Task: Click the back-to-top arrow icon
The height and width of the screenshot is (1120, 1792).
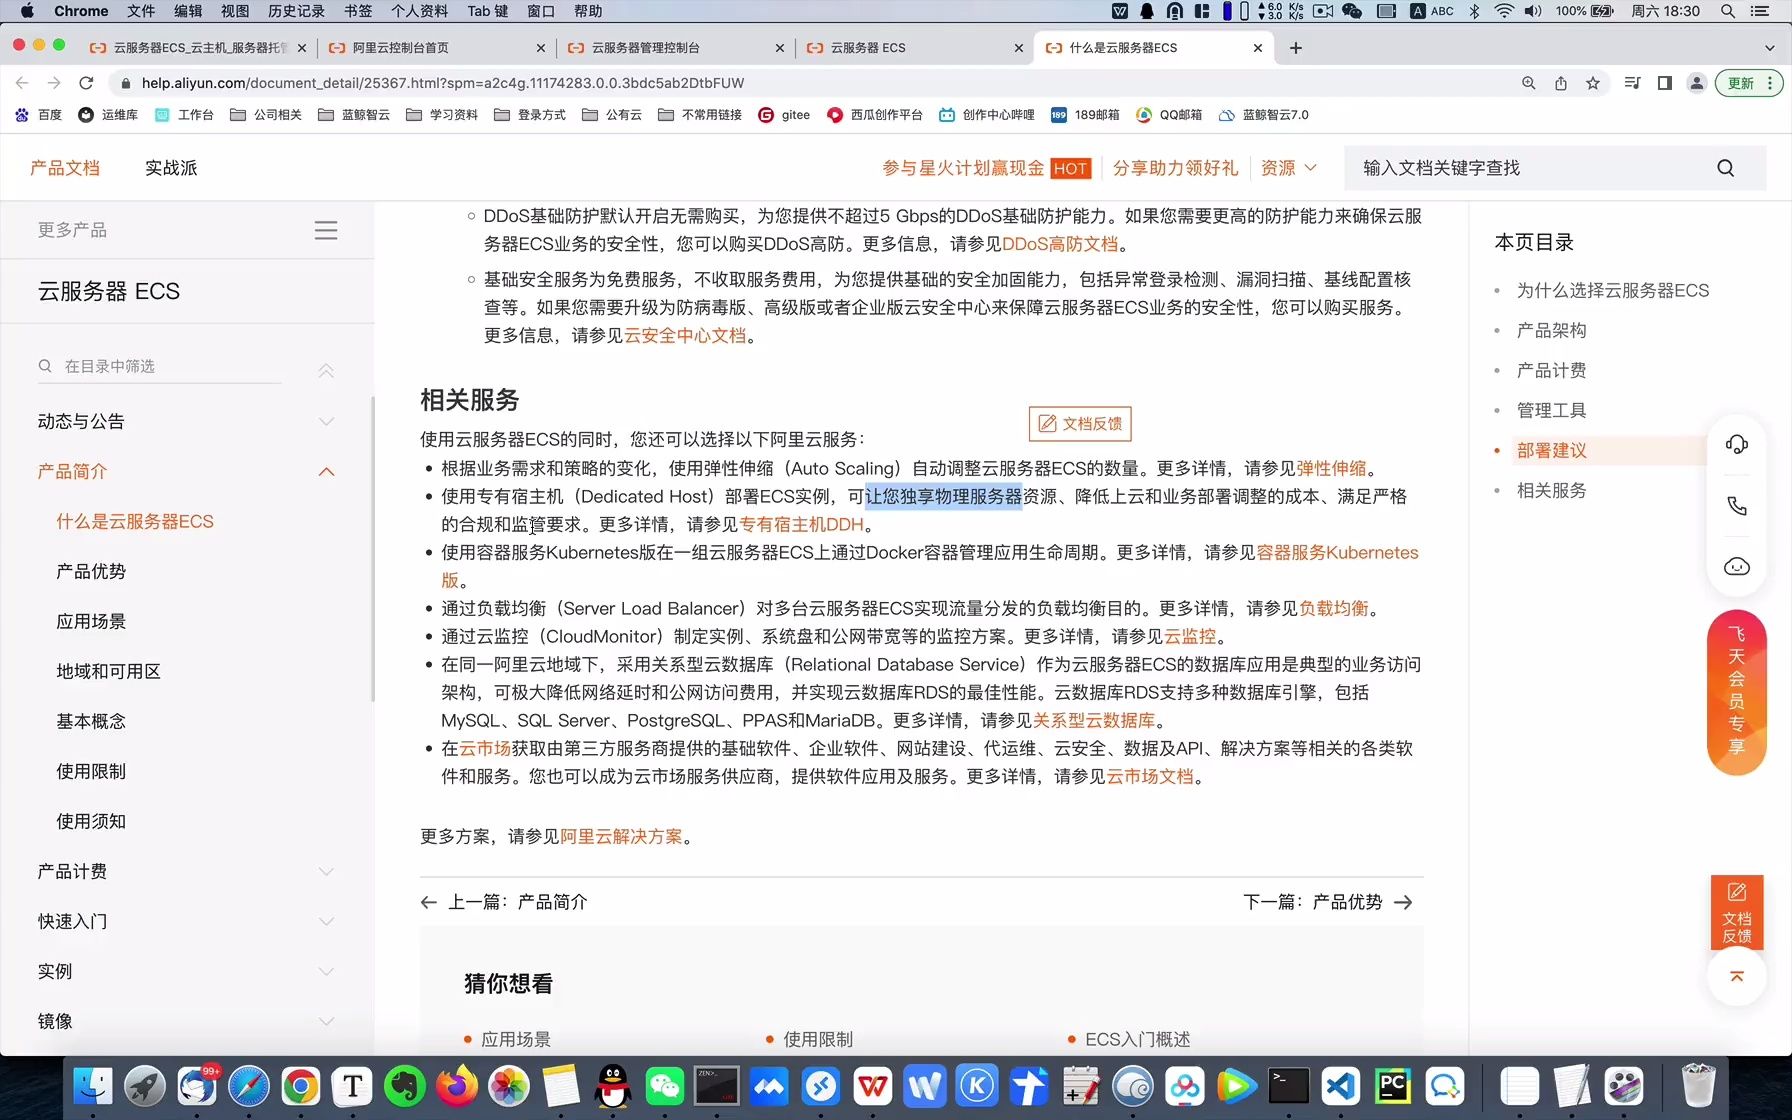Action: tap(1737, 976)
